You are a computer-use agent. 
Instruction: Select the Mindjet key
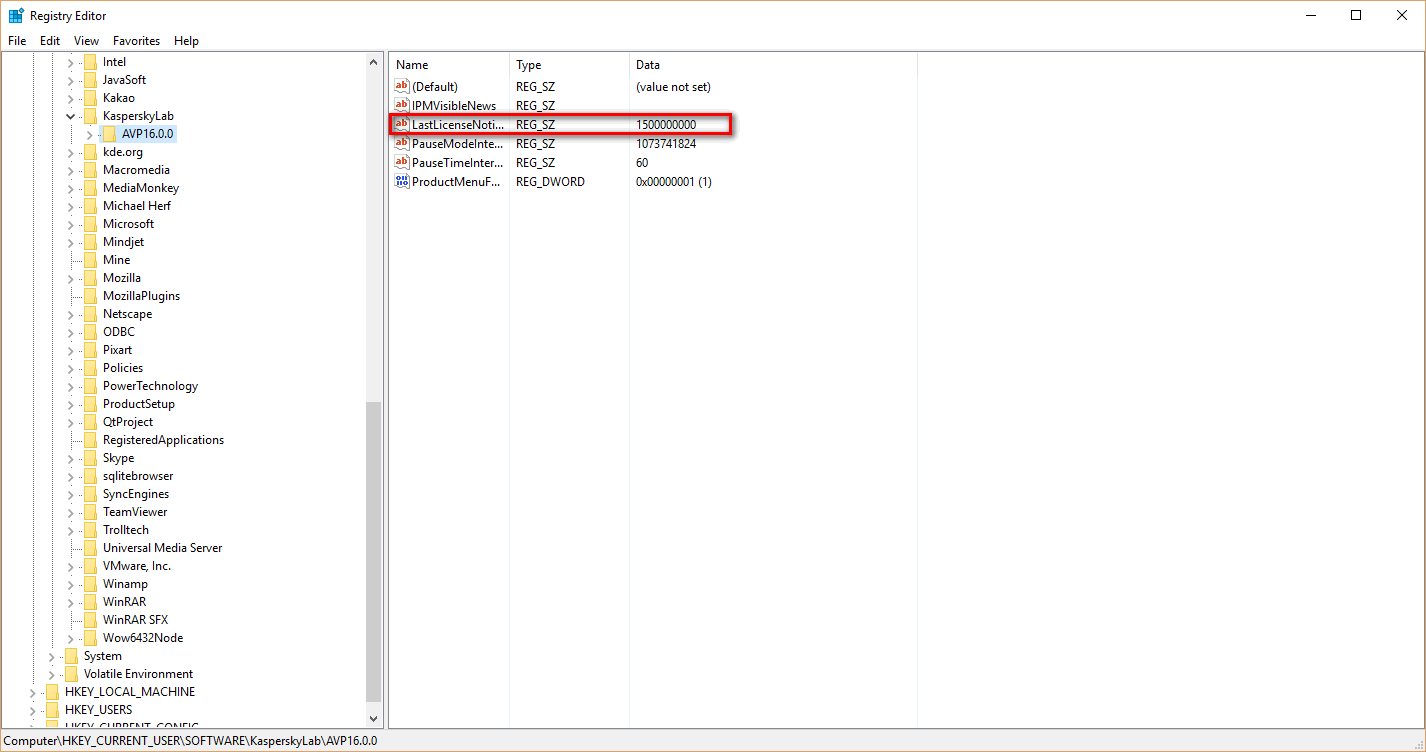tap(124, 242)
